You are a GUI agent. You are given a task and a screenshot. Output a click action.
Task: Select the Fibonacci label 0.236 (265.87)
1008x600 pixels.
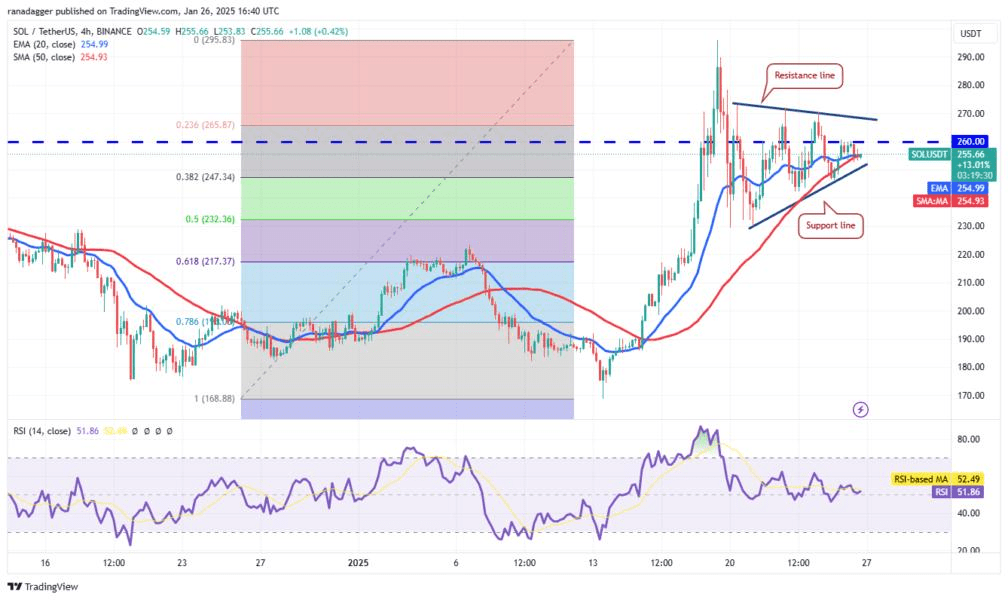pos(206,125)
